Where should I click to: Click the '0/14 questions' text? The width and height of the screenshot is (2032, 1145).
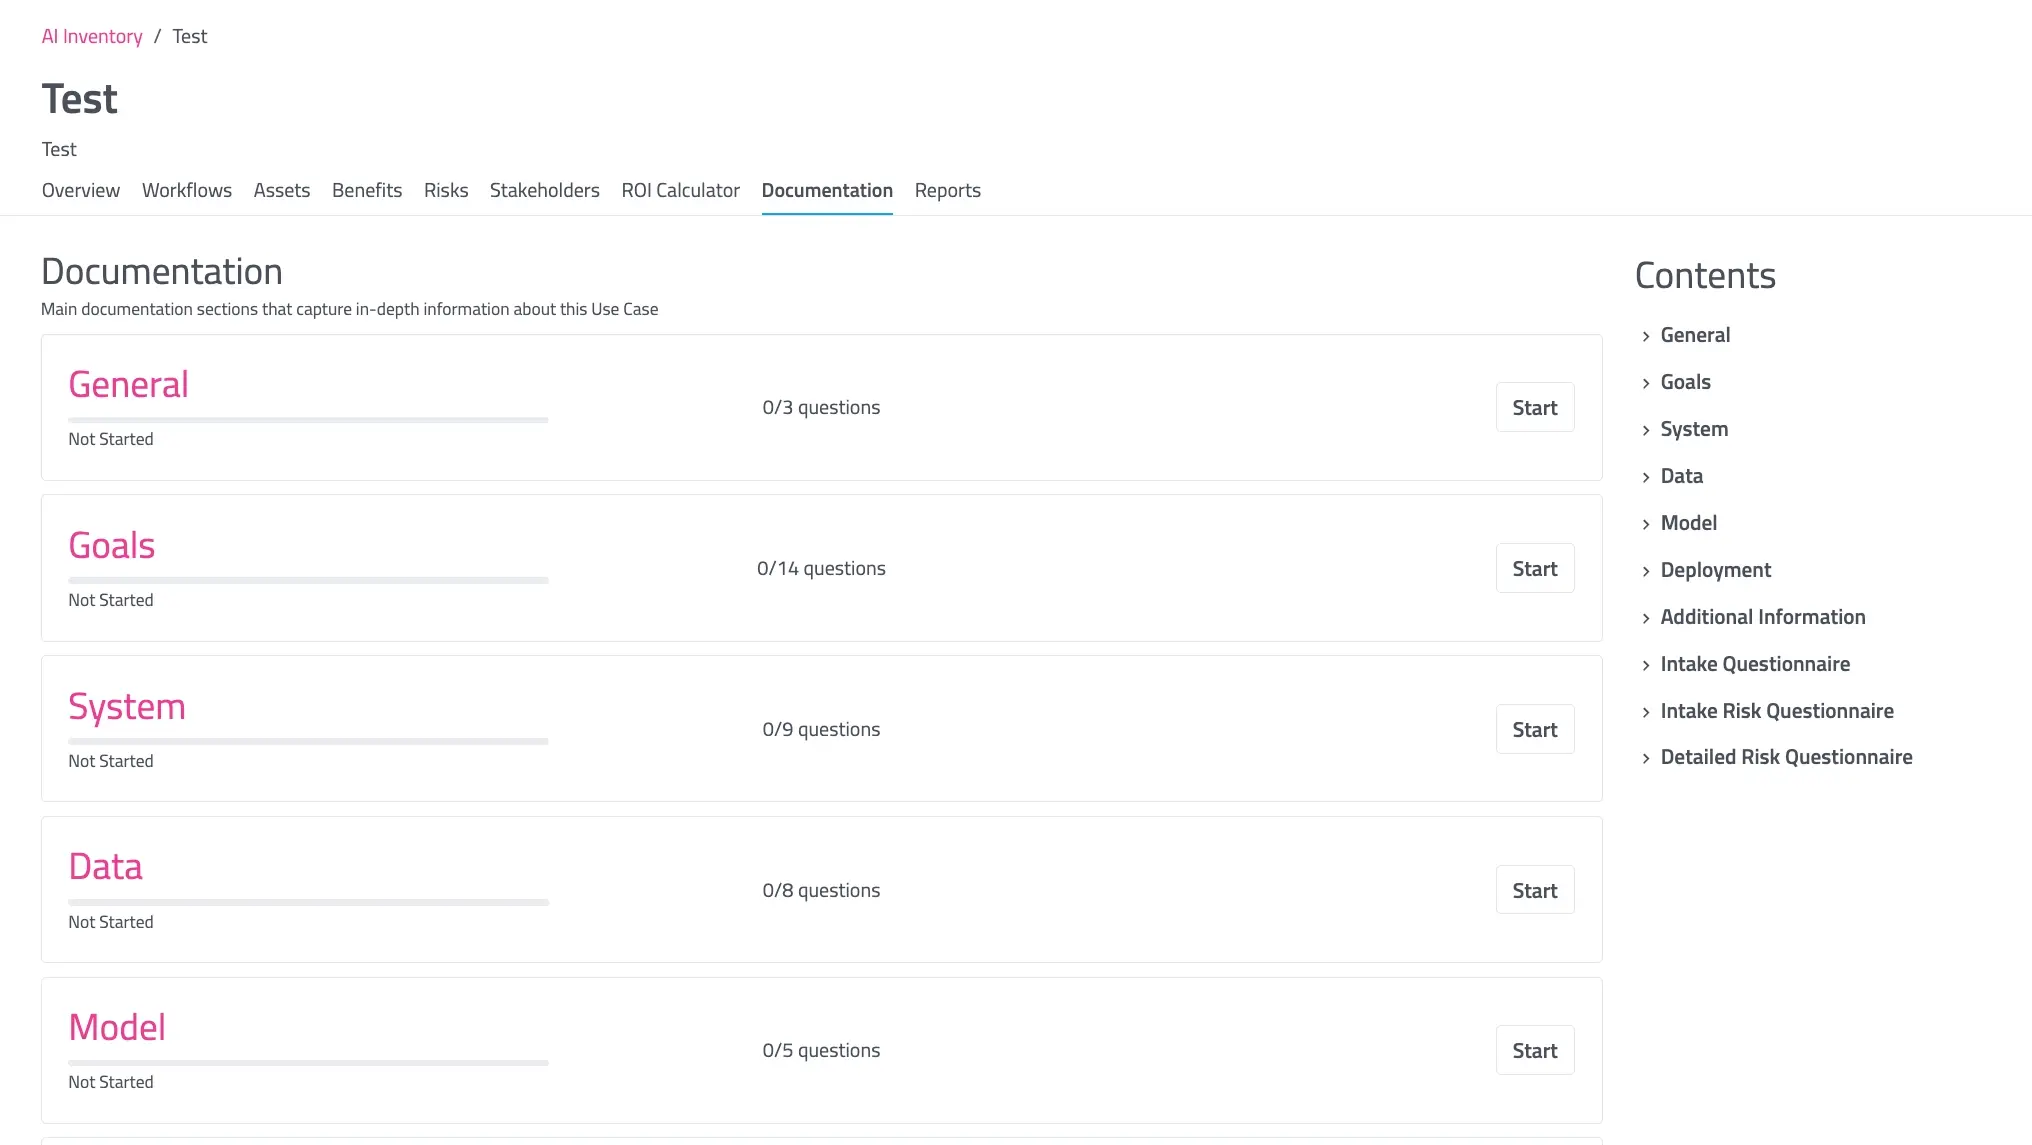point(821,568)
